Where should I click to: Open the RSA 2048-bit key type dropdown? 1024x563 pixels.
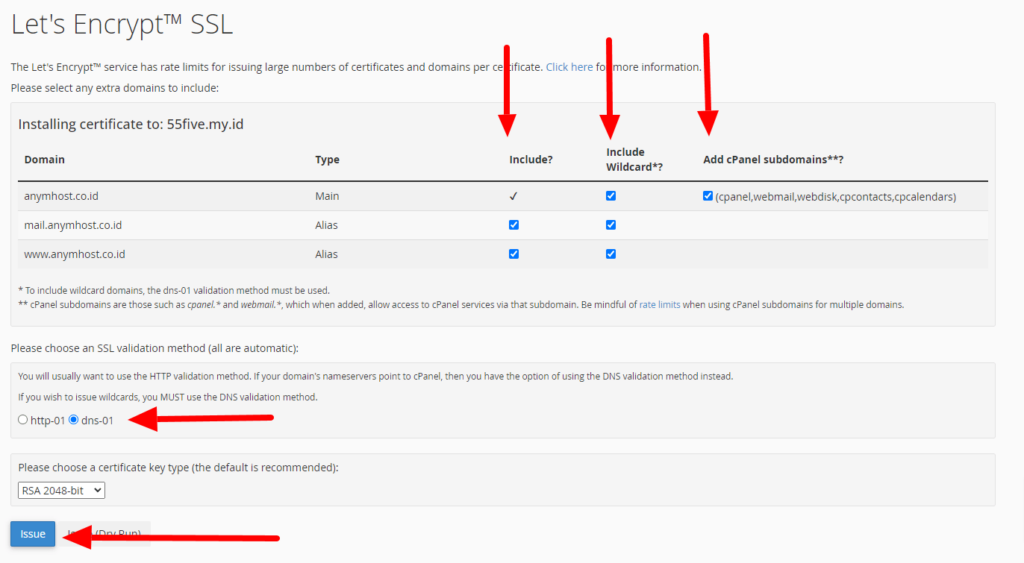click(61, 490)
